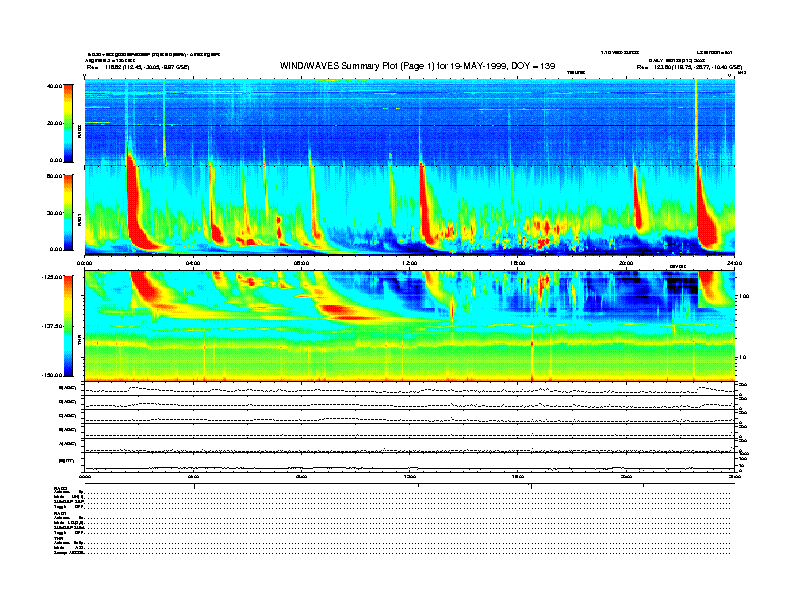Click the TNR color scale bar
Image resolution: width=792 pixels, height=612 pixels.
68,326
